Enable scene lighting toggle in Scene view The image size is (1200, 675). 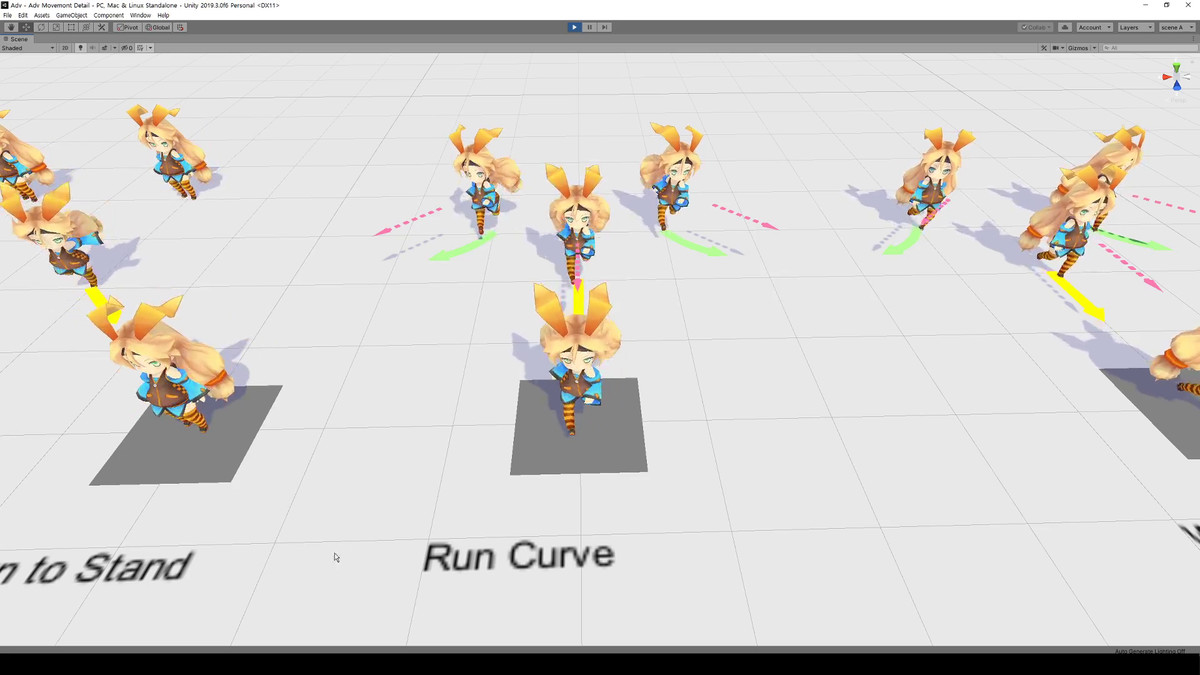tap(81, 47)
